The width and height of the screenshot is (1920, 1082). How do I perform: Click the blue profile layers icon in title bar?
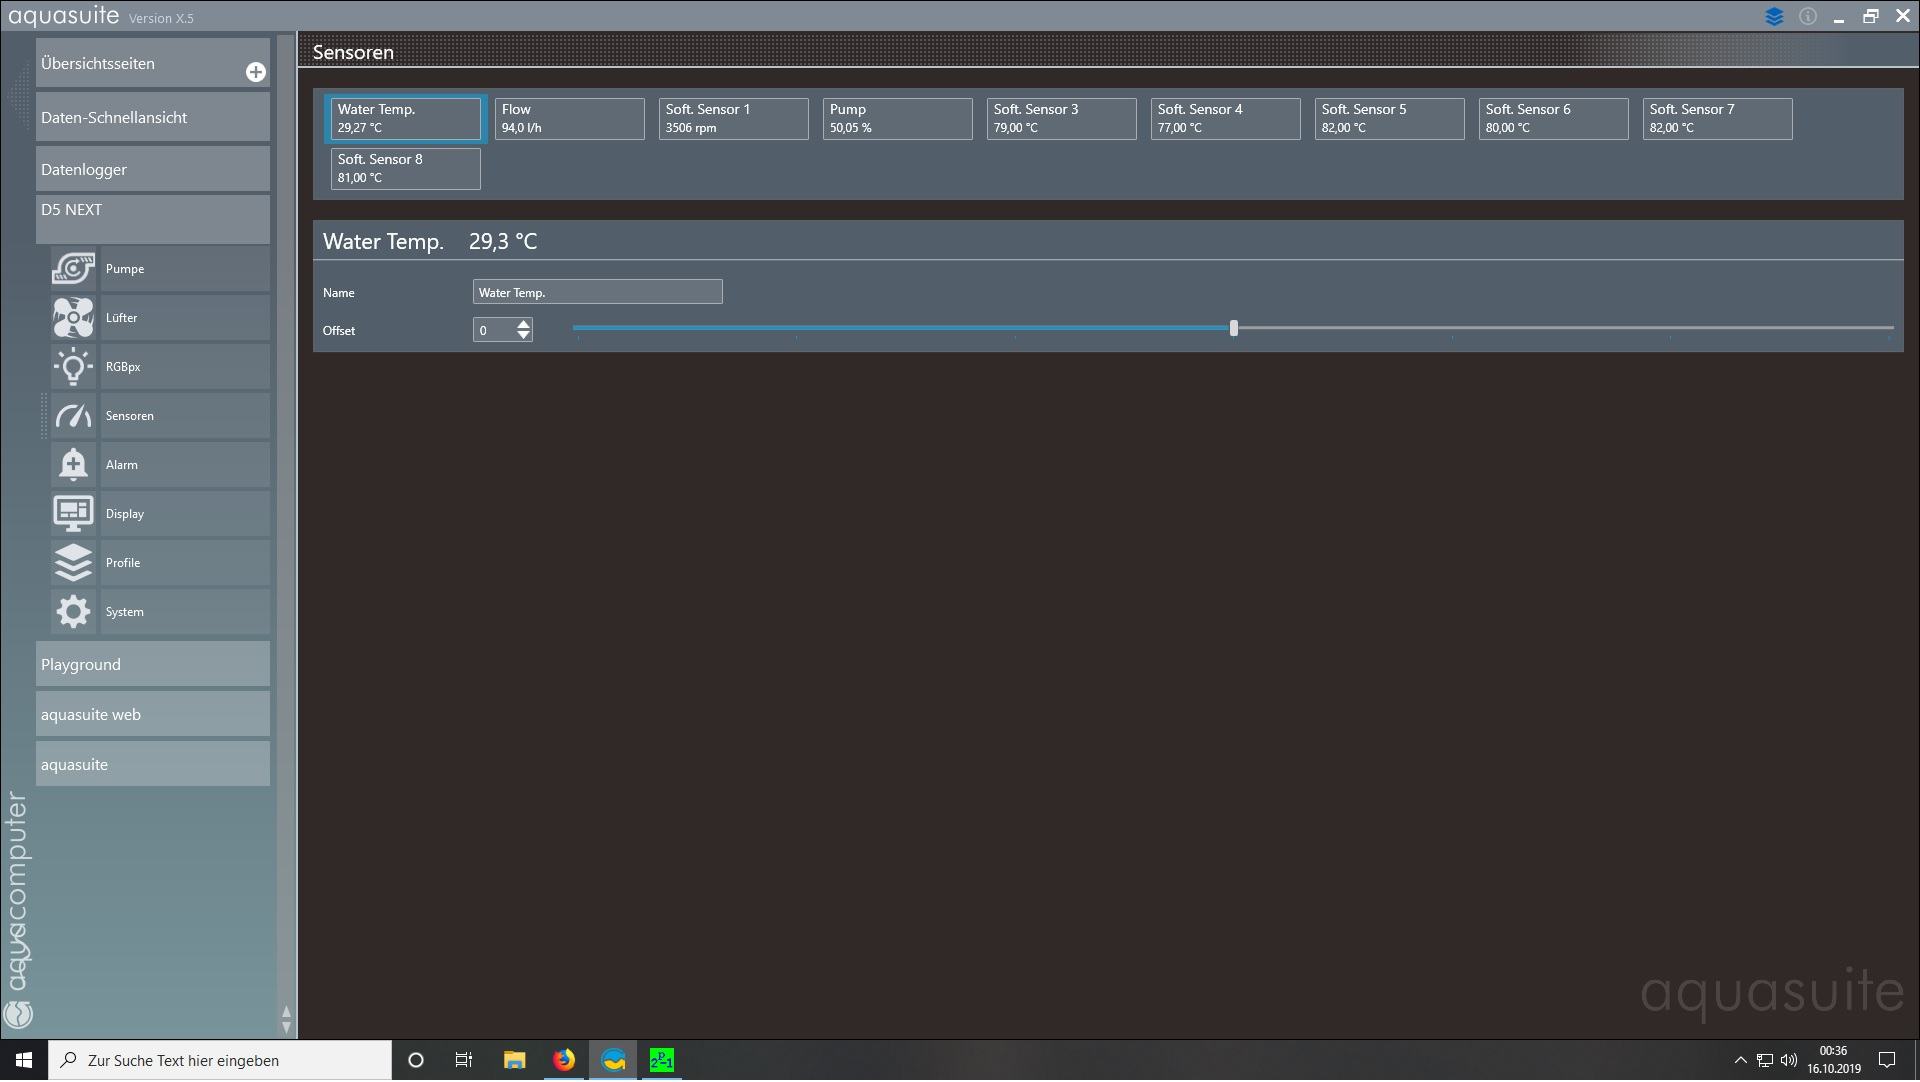(x=1774, y=17)
